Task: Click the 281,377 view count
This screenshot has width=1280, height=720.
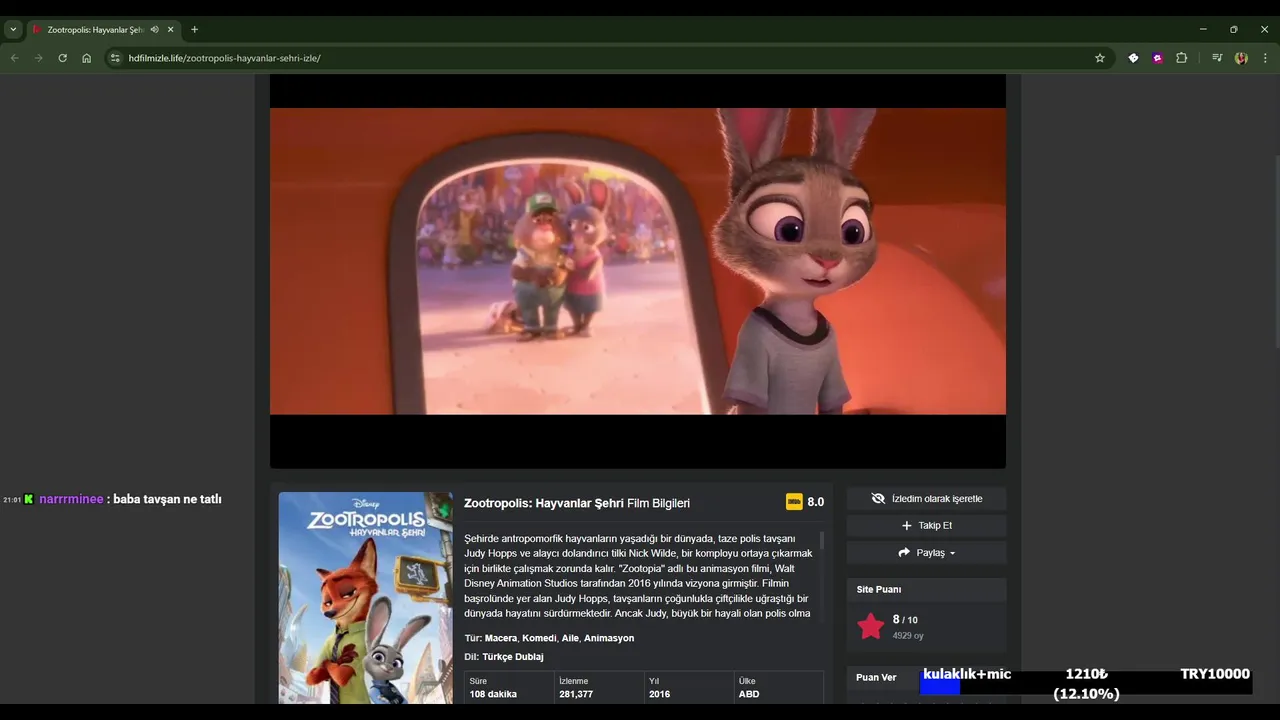Action: [x=576, y=694]
